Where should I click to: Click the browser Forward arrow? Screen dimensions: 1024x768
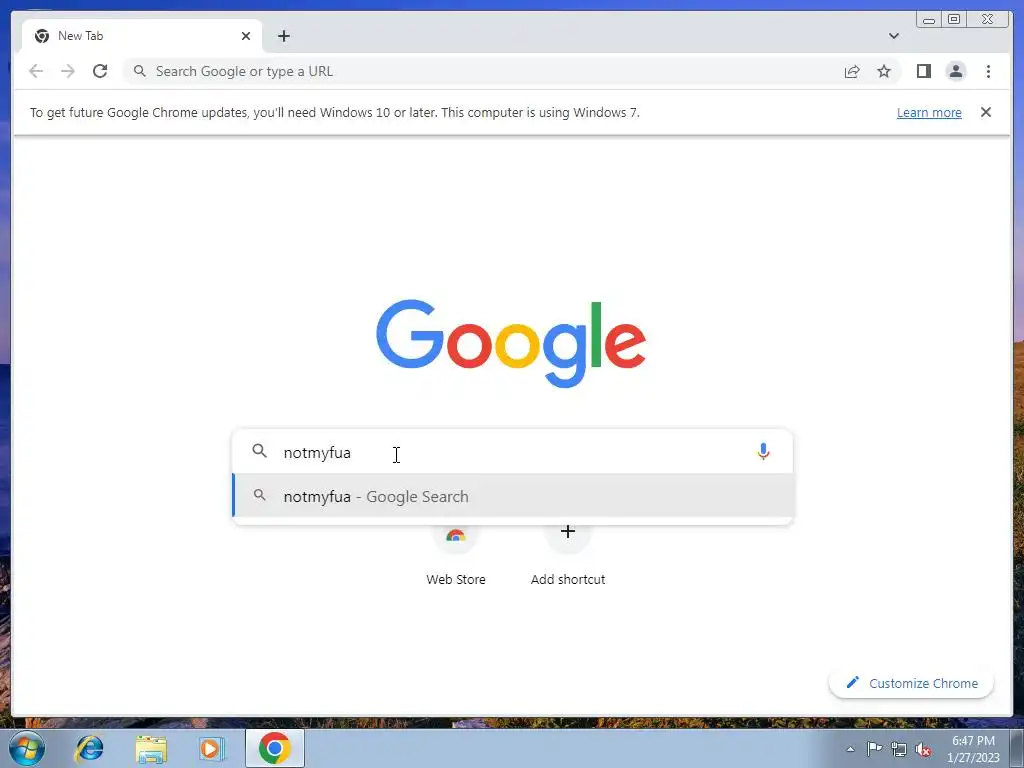(x=68, y=71)
